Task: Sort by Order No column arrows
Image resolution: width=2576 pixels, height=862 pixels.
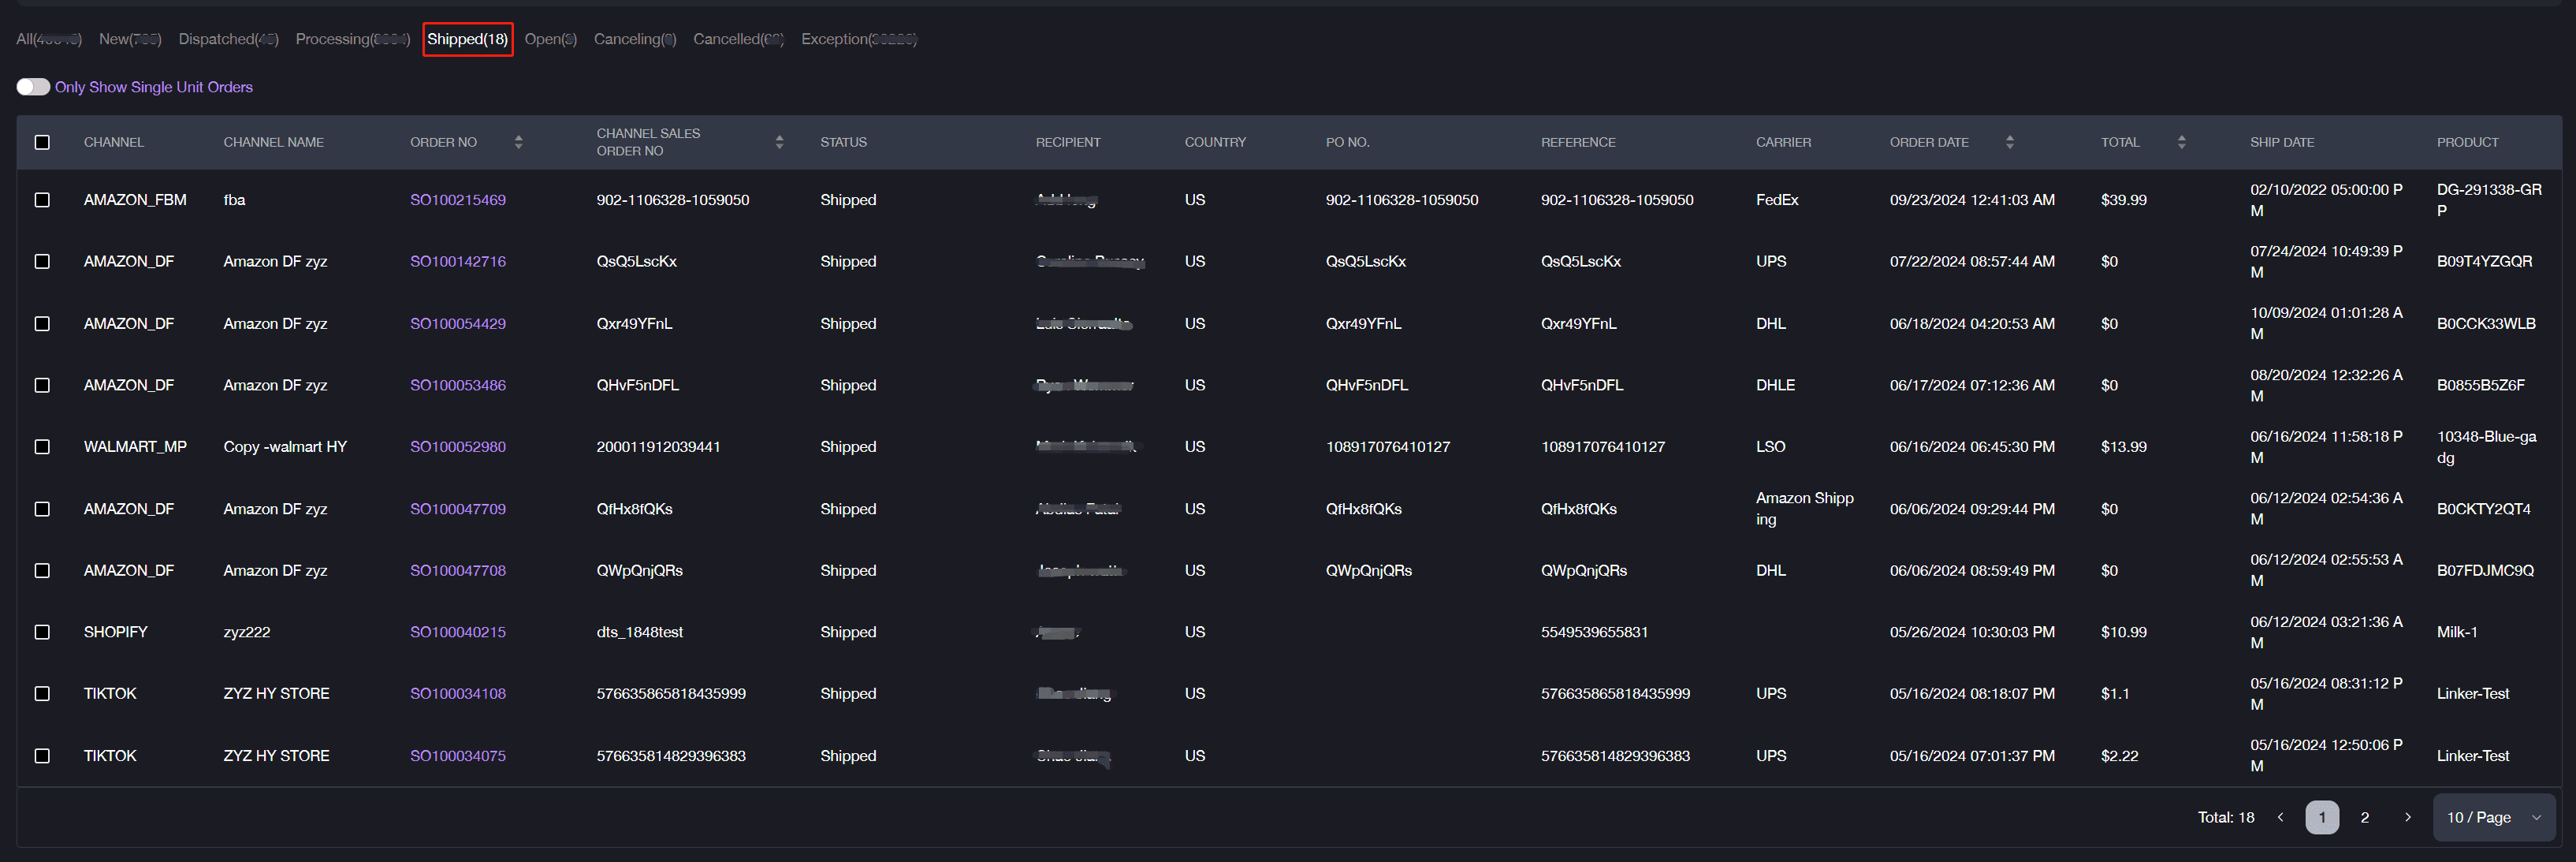Action: click(x=518, y=142)
